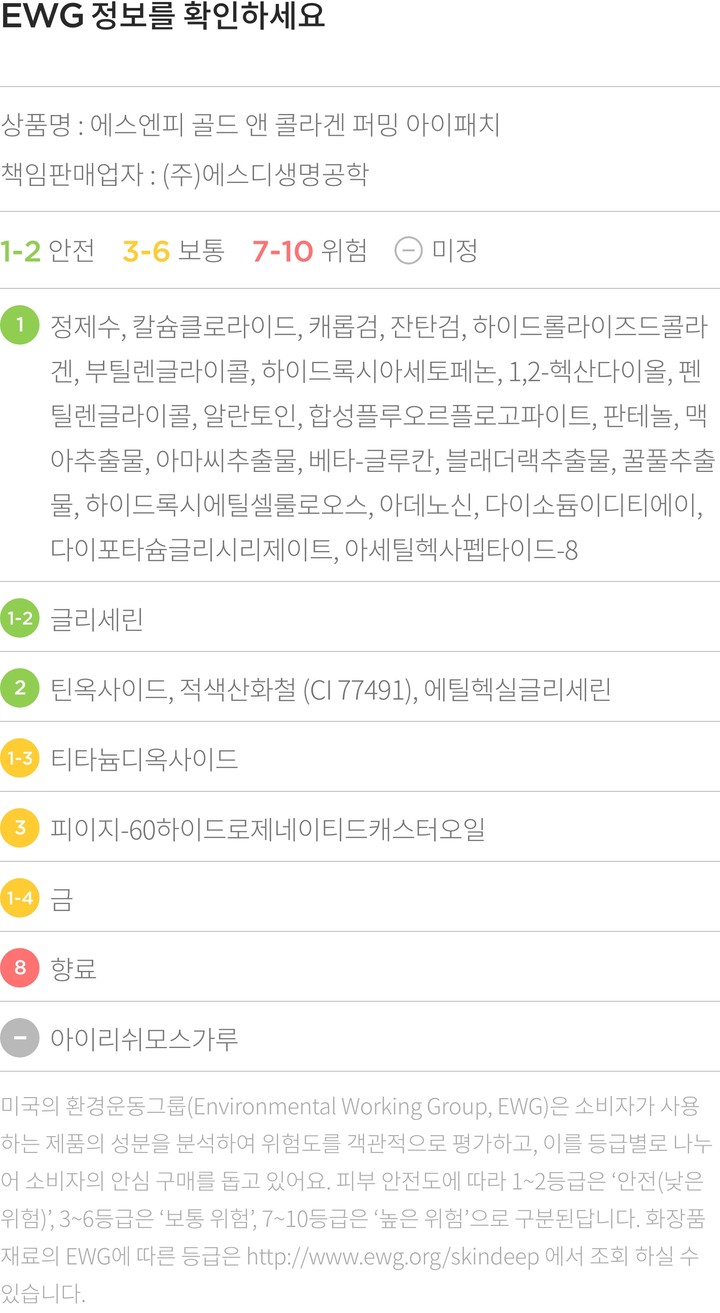Click the gray minus badge beside 아이리쉬모스가루
The width and height of the screenshot is (720, 1313).
(20, 1038)
